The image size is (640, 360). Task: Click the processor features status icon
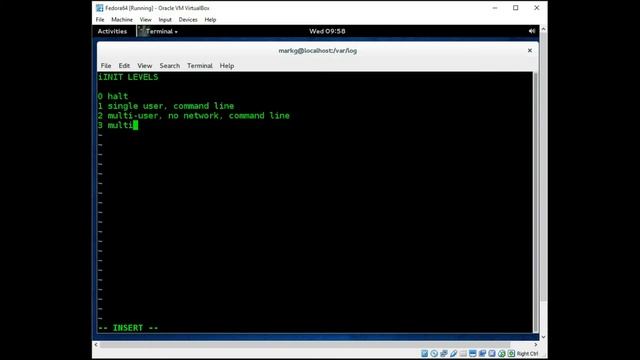[492, 353]
